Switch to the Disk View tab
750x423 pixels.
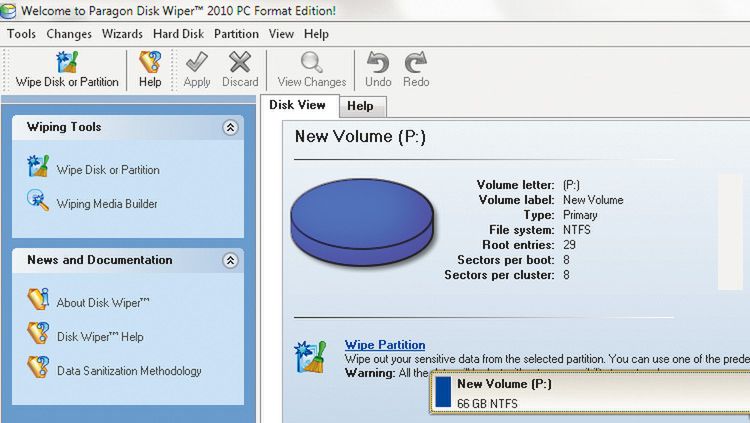tap(299, 105)
